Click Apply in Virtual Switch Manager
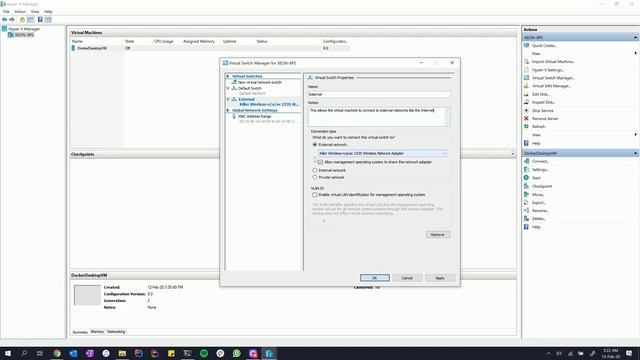This screenshot has width=640, height=360. [x=440, y=278]
